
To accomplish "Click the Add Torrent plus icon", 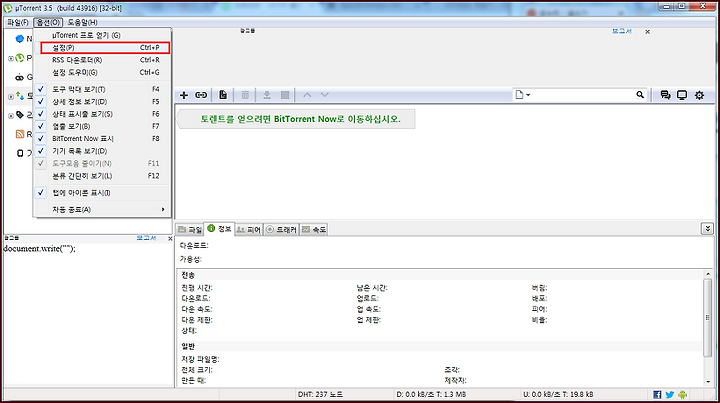I will tap(184, 95).
